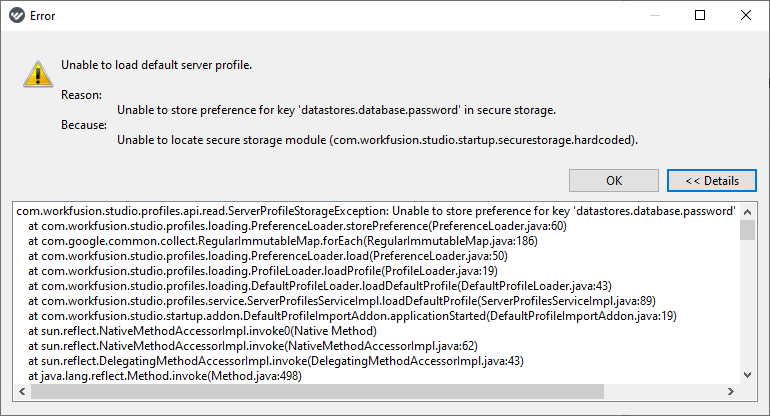Click the vertical scrollbar thumb
Image resolution: width=770 pixels, height=416 pixels.
(x=747, y=230)
